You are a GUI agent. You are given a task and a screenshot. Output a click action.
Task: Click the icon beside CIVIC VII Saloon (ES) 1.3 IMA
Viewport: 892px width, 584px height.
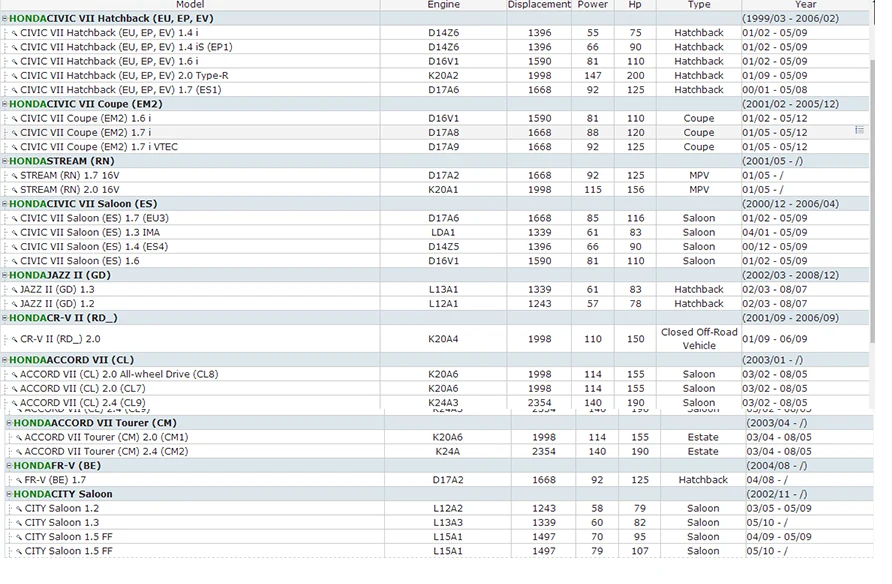point(15,233)
